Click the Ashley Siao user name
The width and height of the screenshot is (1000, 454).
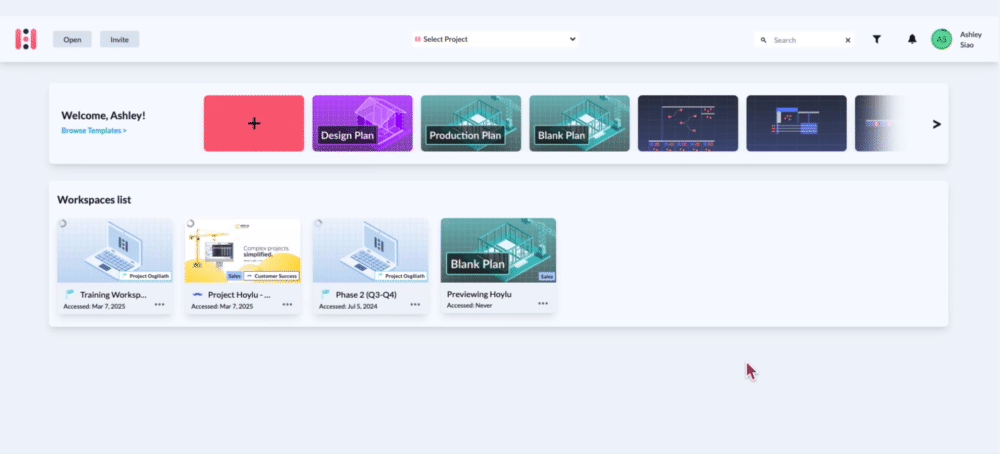(x=971, y=40)
